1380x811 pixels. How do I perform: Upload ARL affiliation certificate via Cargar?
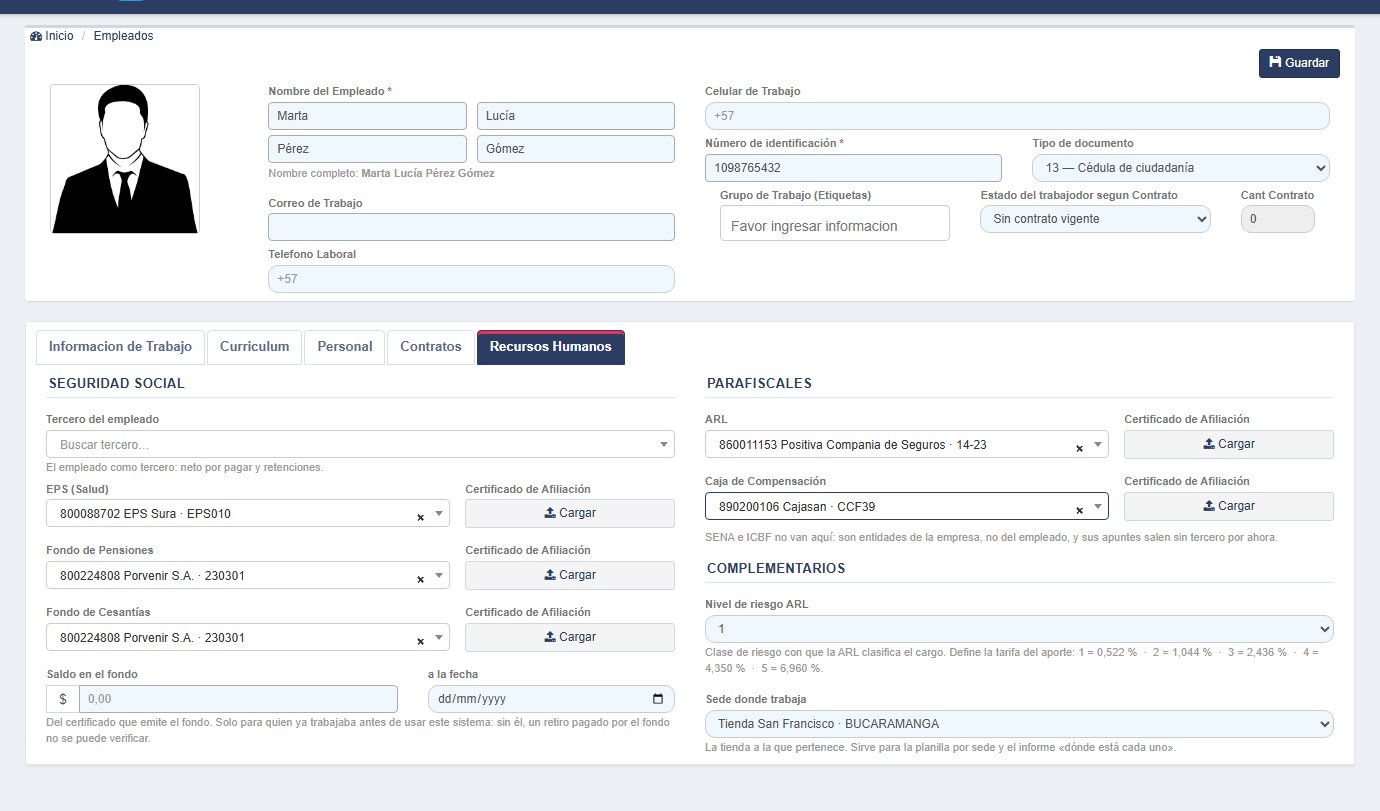1229,444
